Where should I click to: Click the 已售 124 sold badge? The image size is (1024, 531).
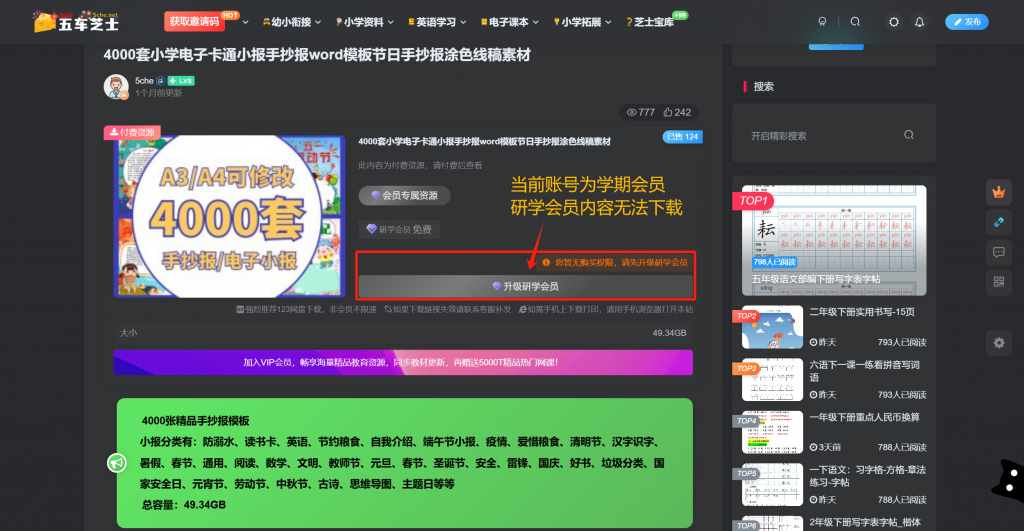coord(682,137)
